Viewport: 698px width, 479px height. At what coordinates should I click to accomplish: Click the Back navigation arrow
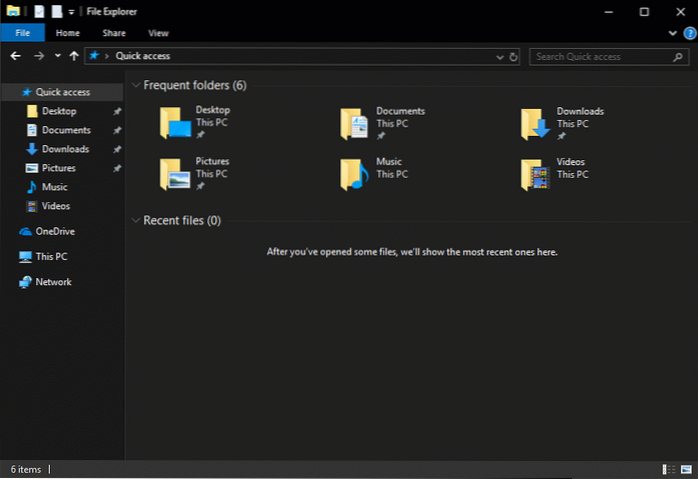point(16,57)
